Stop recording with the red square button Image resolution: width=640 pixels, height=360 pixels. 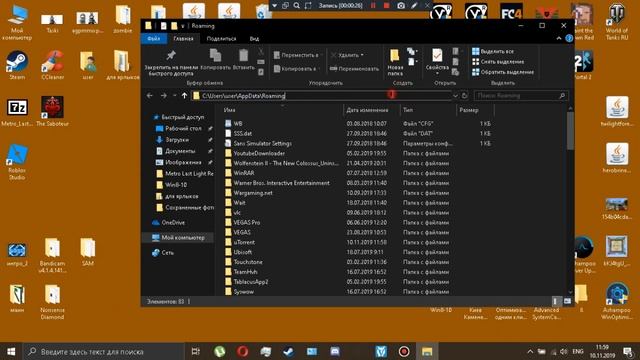[x=387, y=6]
